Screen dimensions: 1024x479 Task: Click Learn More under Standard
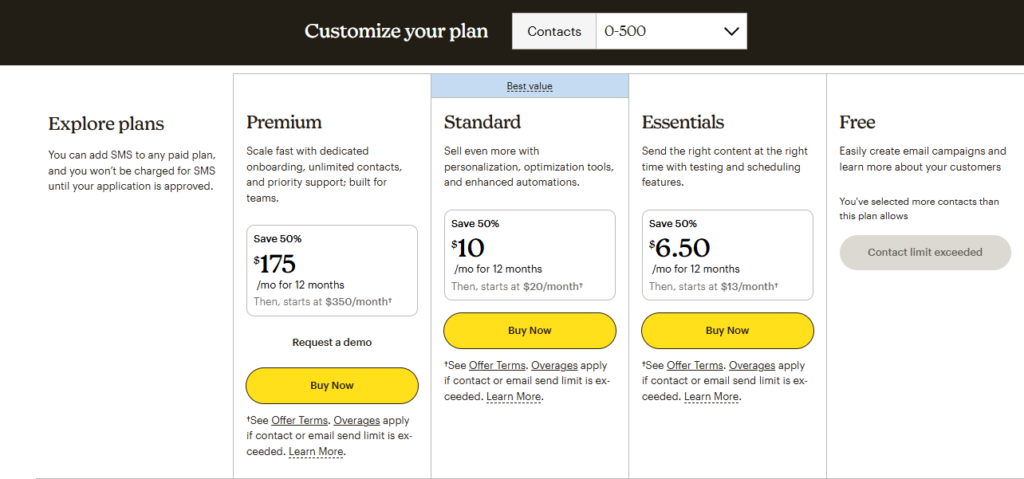click(514, 397)
